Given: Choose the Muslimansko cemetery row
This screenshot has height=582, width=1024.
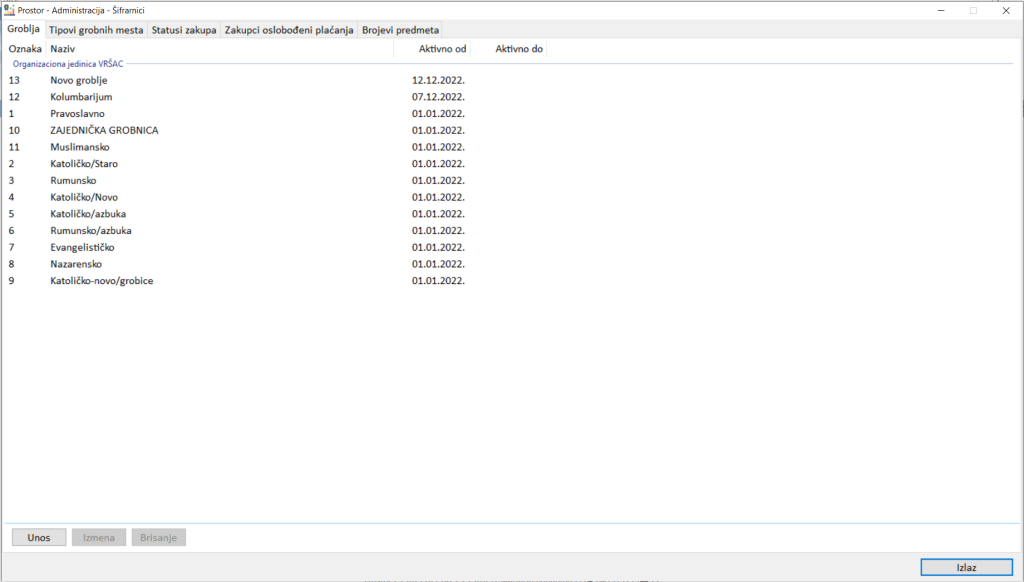Looking at the screenshot, I should [x=87, y=147].
